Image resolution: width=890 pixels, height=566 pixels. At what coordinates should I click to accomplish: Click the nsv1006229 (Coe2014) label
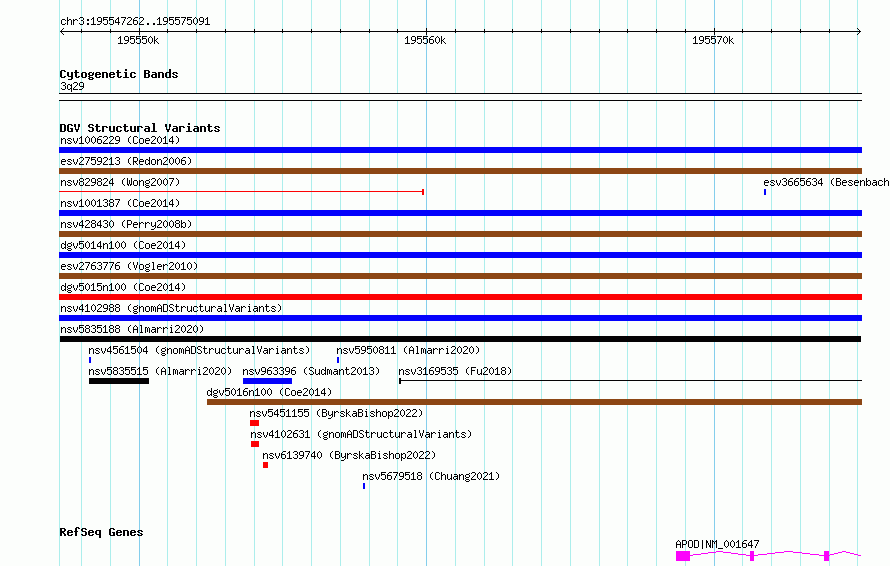[120, 140]
